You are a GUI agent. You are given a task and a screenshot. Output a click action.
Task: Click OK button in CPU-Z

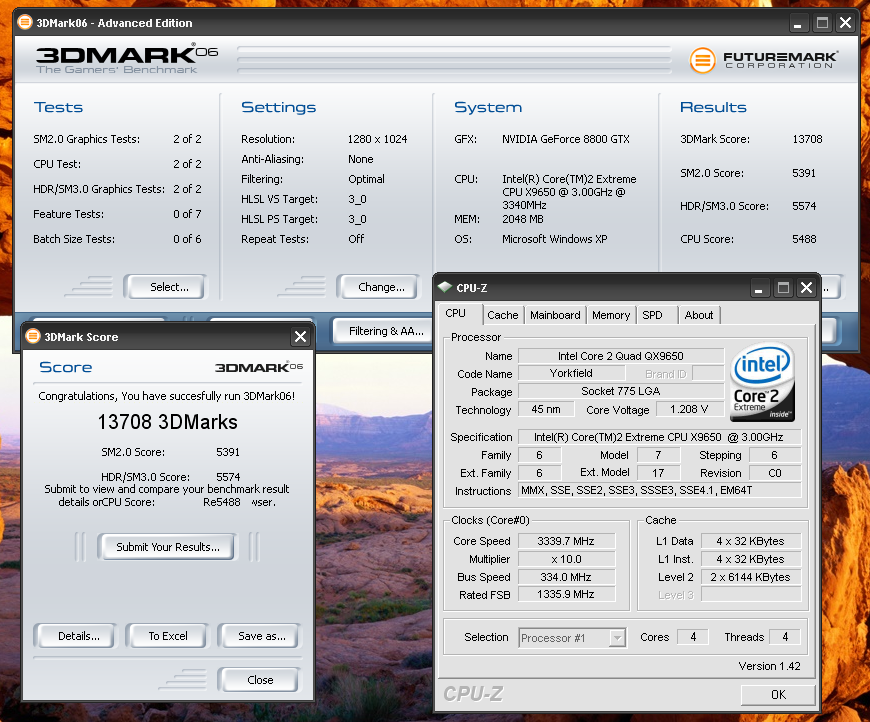coord(778,694)
